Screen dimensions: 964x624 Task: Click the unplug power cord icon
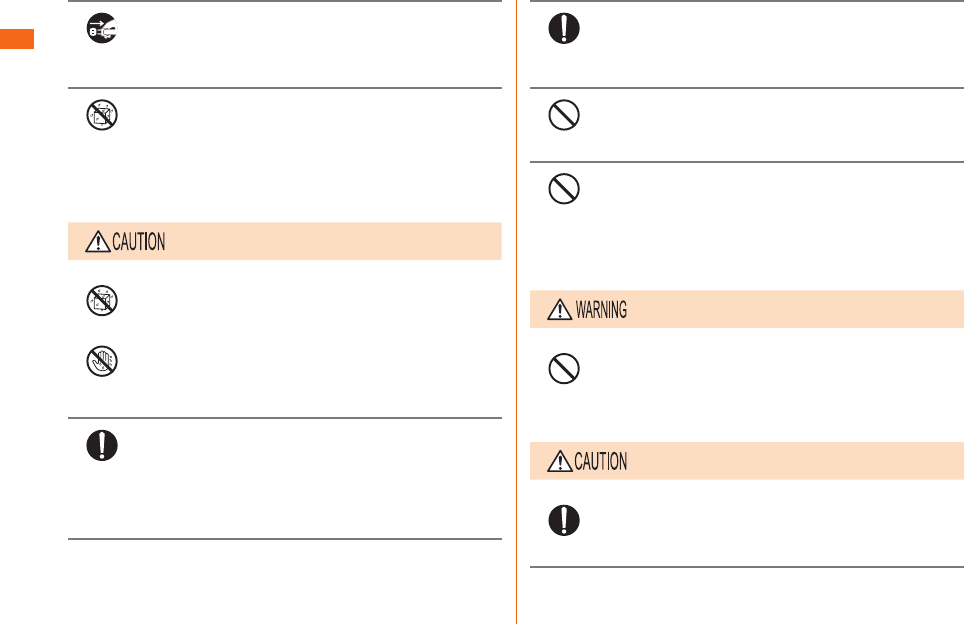[x=102, y=28]
